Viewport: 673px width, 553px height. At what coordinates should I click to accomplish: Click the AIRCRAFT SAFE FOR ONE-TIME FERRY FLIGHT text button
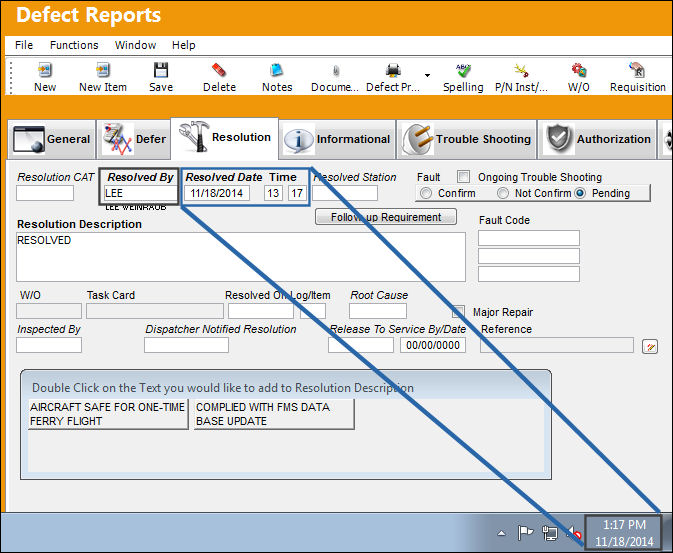108,414
